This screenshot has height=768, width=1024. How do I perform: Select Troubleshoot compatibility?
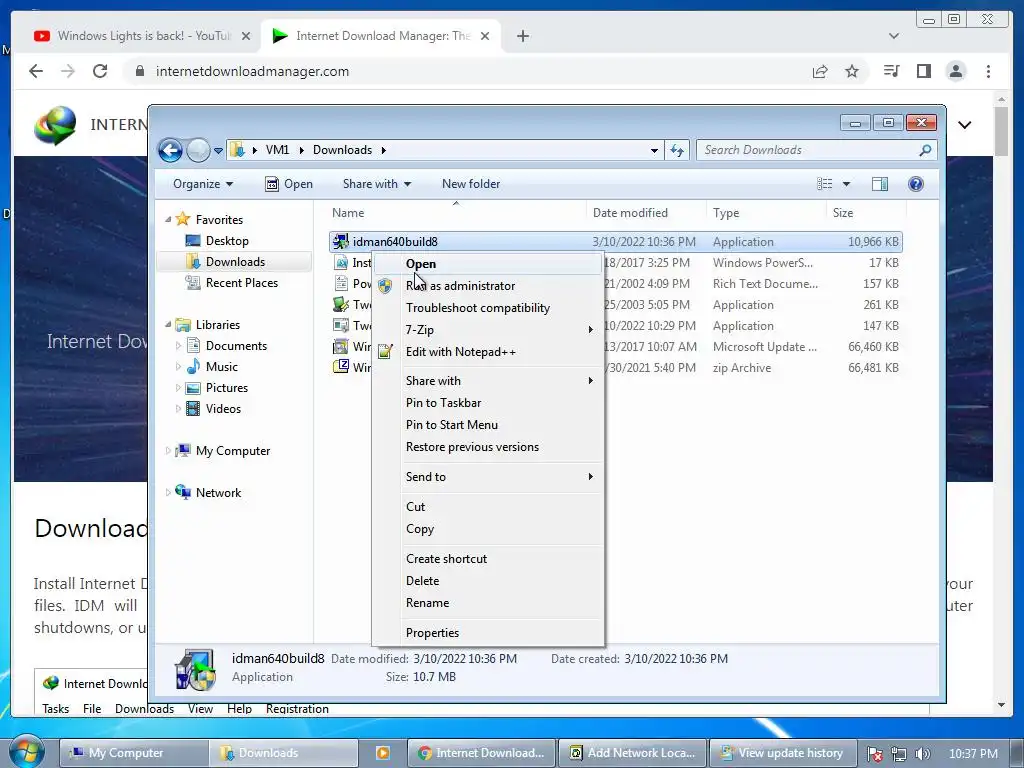pos(487,308)
